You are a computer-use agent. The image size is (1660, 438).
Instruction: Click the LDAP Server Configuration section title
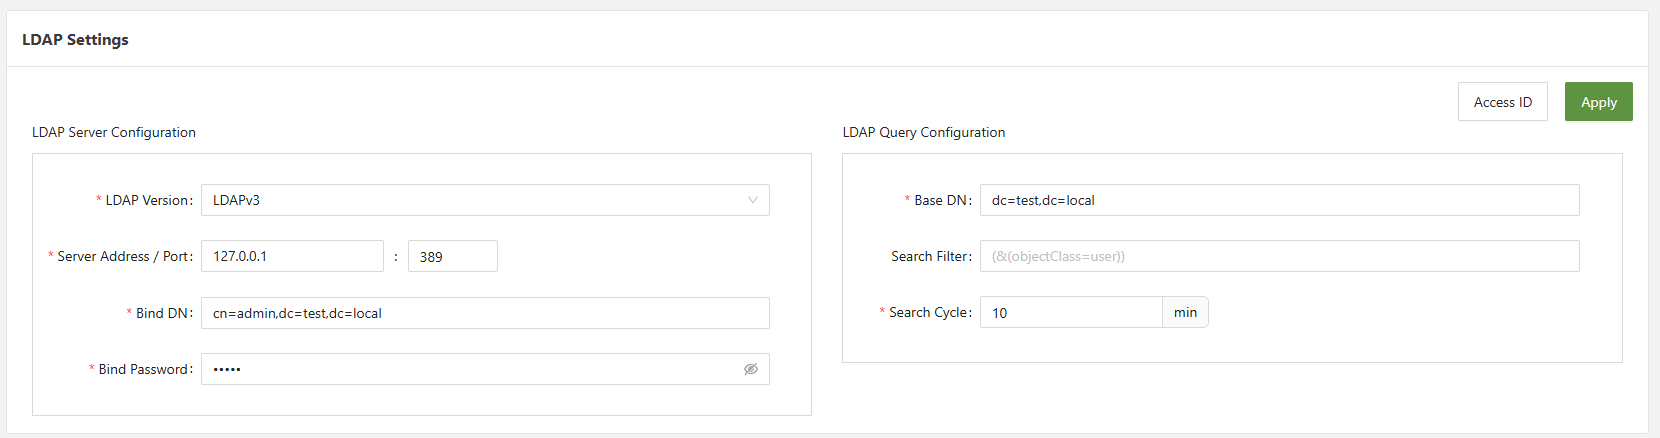pyautogui.click(x=114, y=132)
